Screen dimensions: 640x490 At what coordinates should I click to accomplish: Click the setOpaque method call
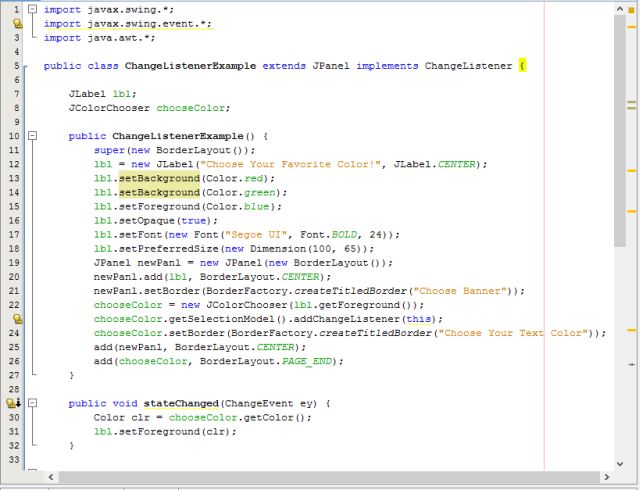point(147,220)
